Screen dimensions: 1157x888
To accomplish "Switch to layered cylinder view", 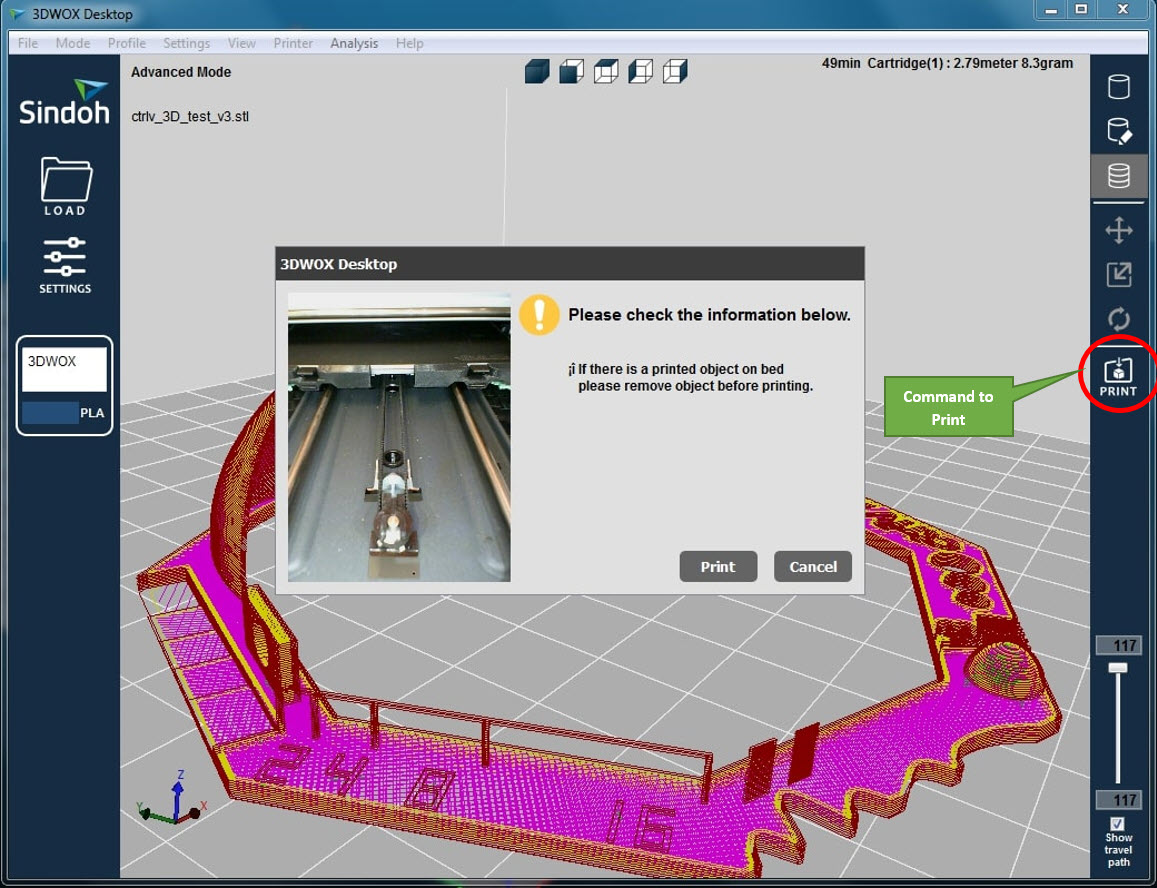I will pyautogui.click(x=1119, y=176).
